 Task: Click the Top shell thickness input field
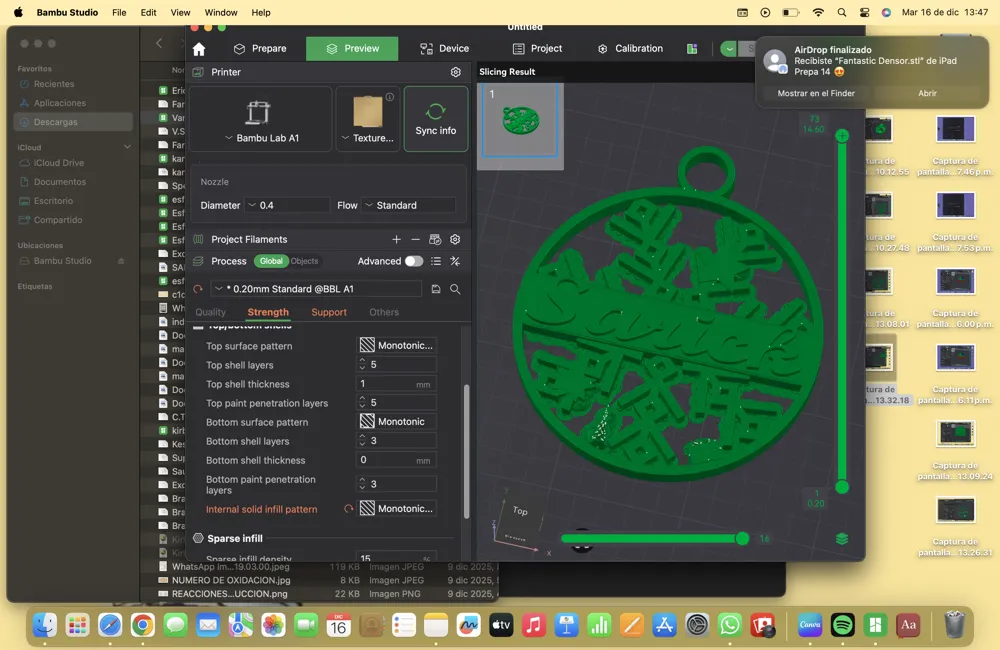(395, 384)
